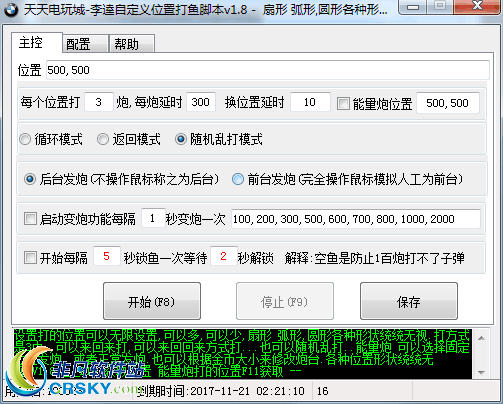Click the BMW logo icon in the title bar

click(11, 9)
